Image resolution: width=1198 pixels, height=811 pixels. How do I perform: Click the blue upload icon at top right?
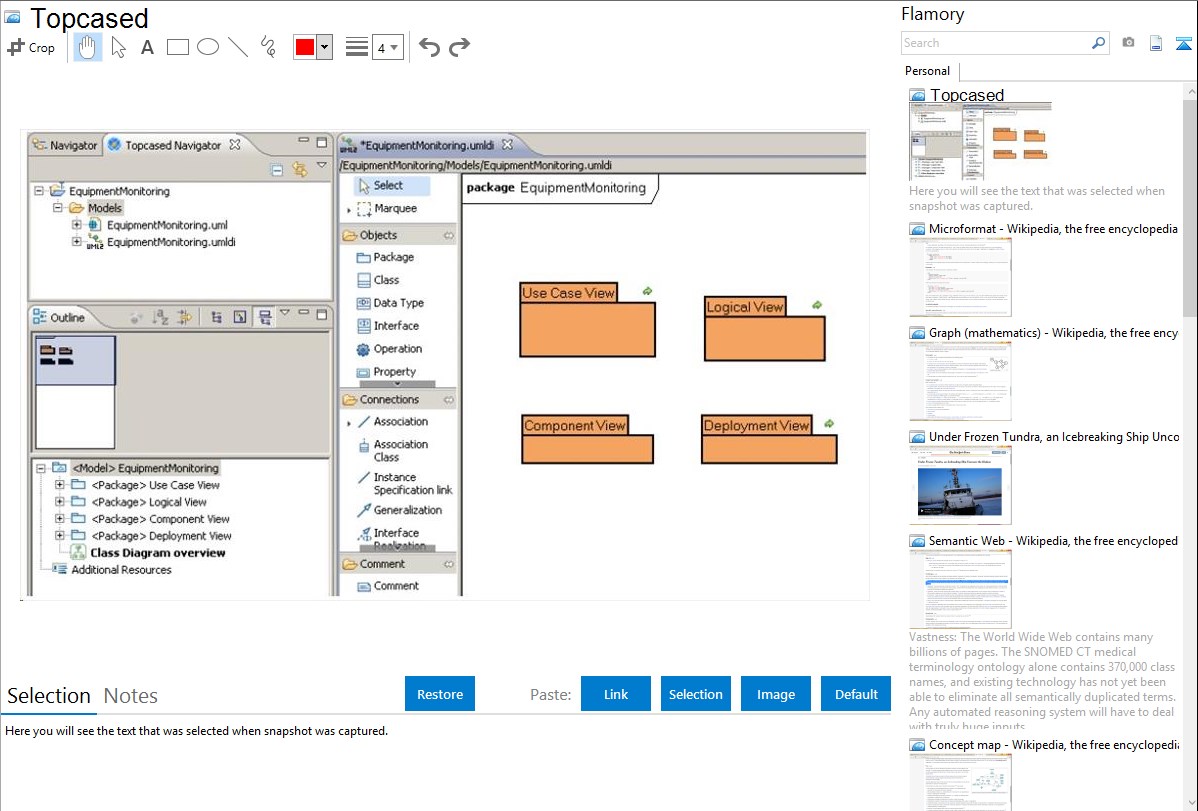[x=1183, y=43]
